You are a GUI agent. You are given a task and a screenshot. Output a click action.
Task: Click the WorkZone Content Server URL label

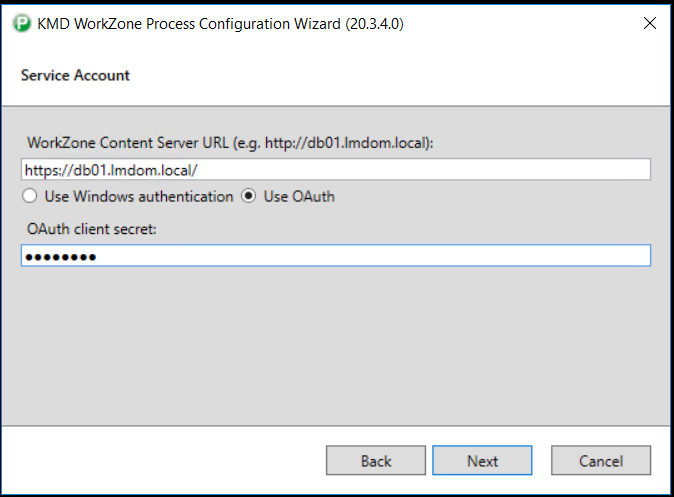pyautogui.click(x=230, y=143)
